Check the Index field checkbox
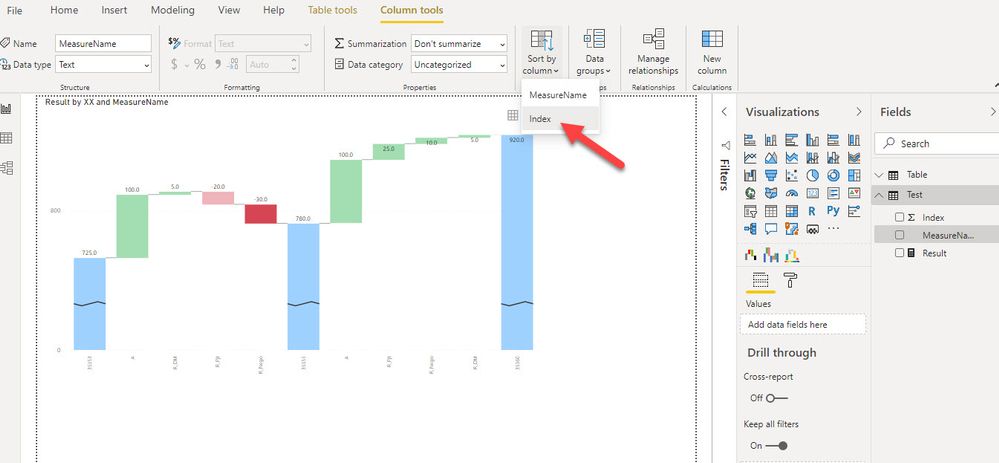 tap(900, 217)
